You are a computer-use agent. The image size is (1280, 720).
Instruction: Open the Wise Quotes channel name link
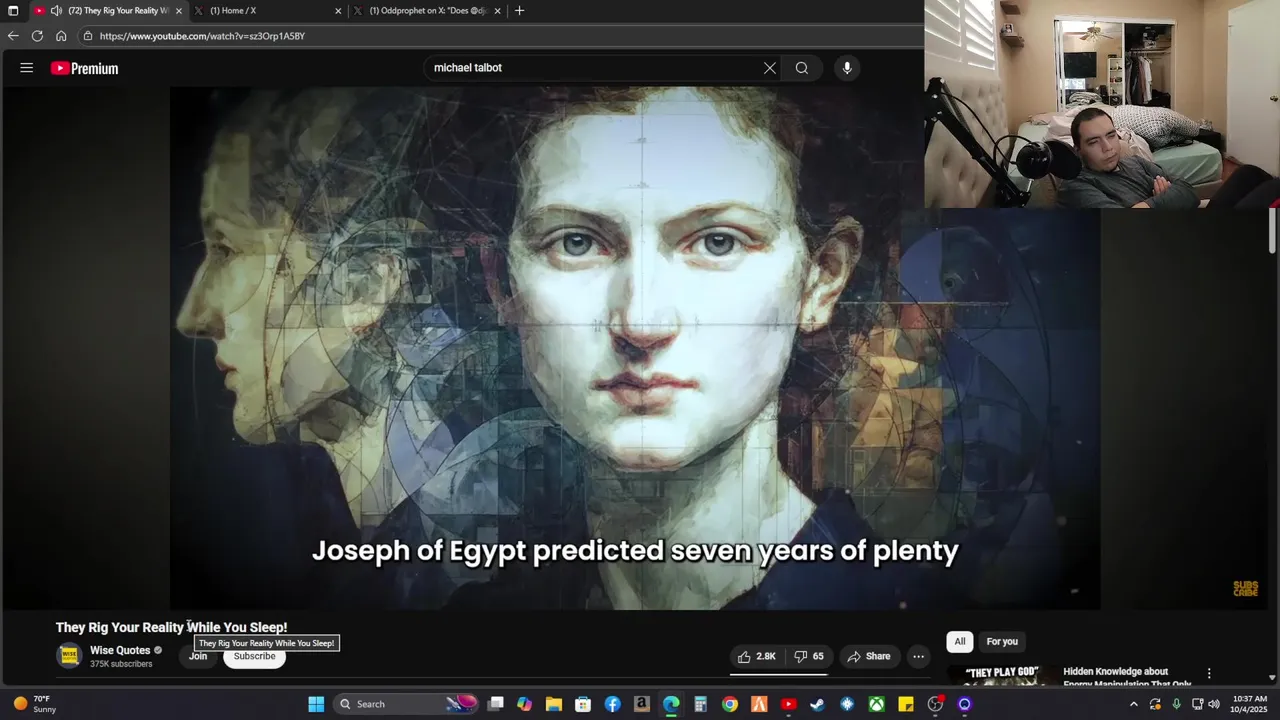pos(120,650)
